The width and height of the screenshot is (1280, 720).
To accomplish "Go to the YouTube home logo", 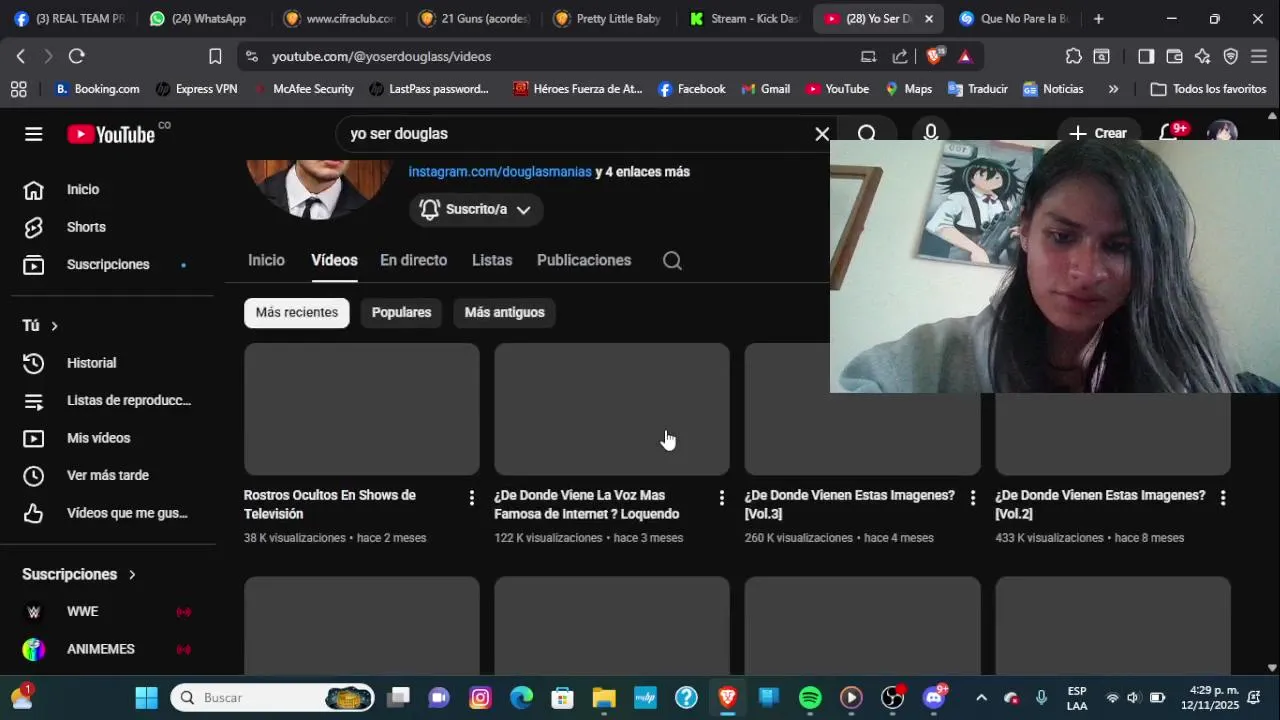I will [x=111, y=134].
